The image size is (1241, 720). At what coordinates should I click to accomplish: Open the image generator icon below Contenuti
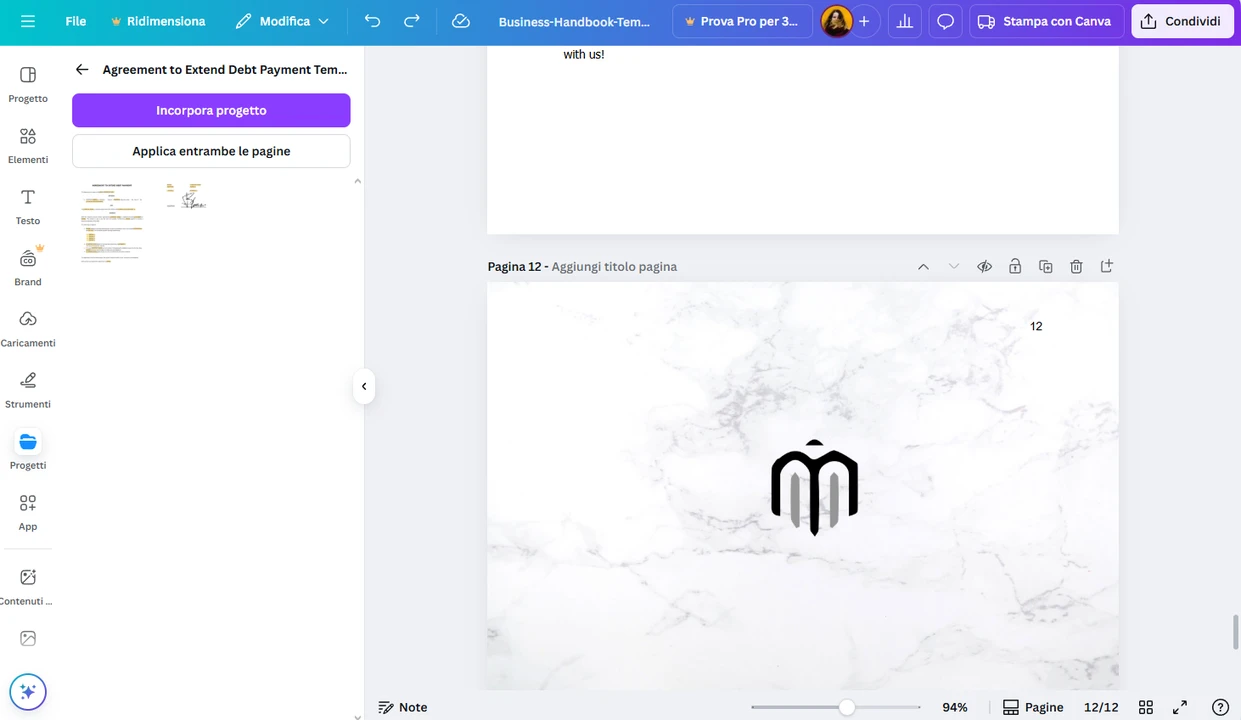(x=28, y=638)
